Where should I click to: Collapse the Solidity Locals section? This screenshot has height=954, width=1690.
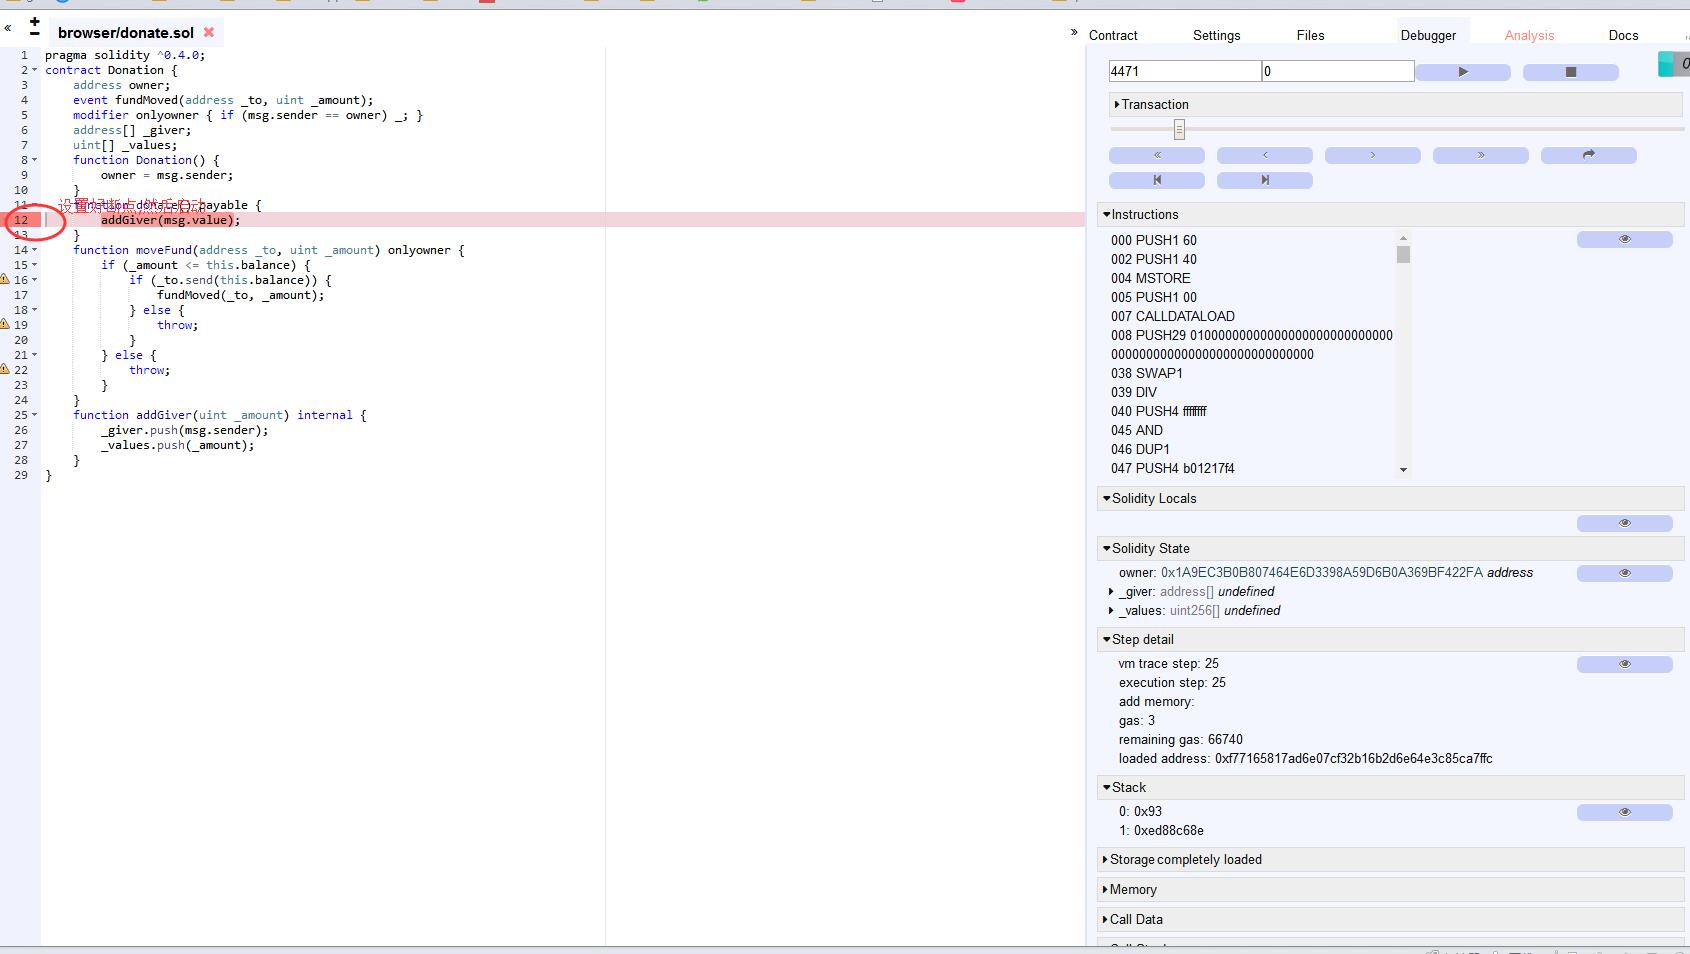[1391, 498]
